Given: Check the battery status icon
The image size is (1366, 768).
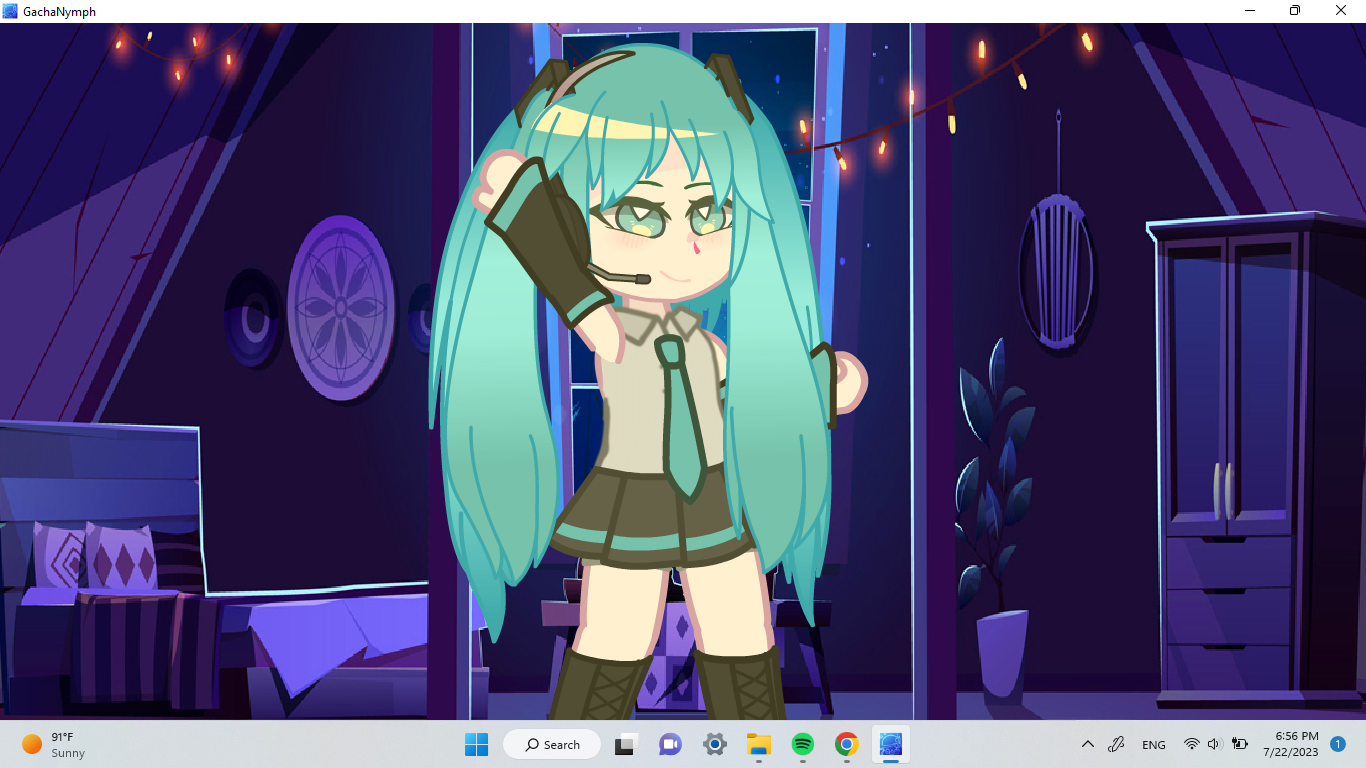Looking at the screenshot, I should pyautogui.click(x=1240, y=744).
